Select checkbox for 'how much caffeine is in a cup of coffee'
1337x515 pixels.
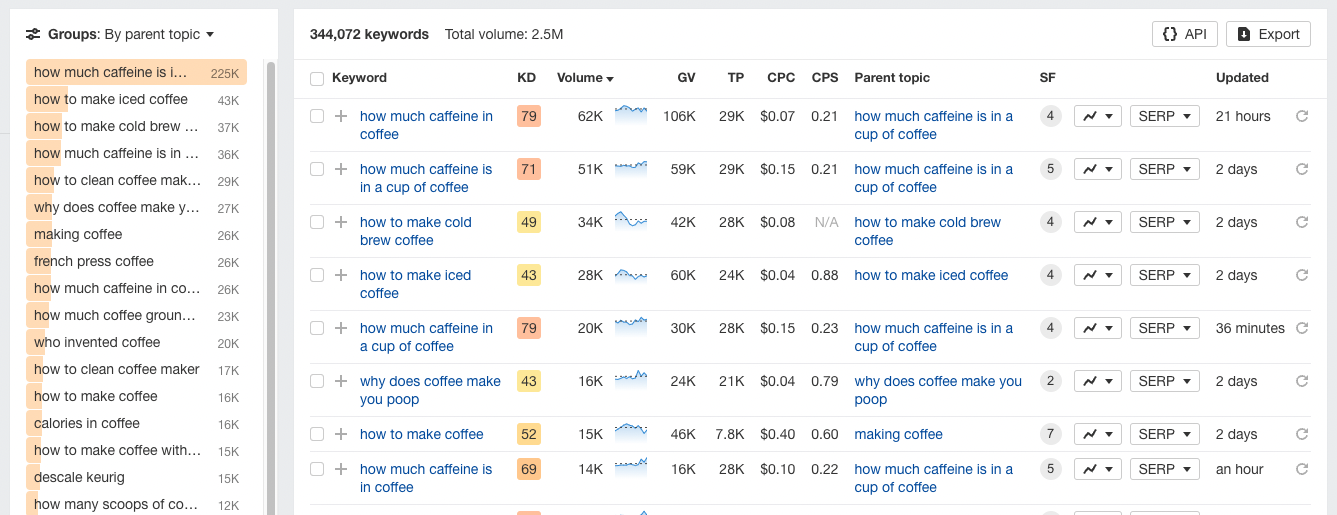317,169
